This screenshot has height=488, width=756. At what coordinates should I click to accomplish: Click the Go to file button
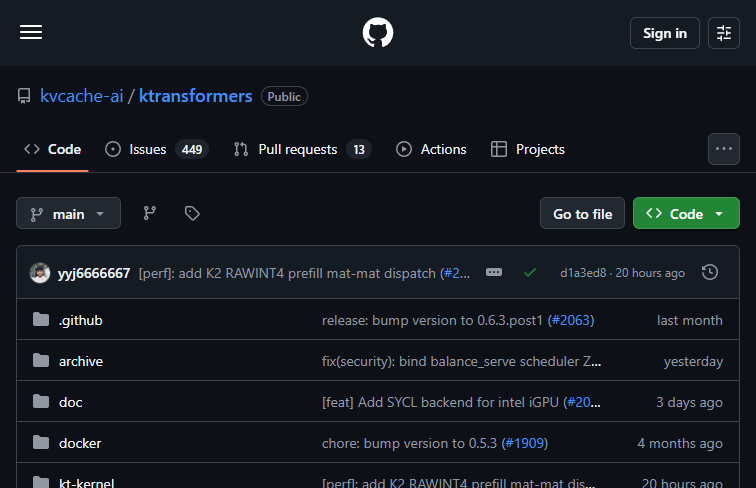[x=582, y=213]
